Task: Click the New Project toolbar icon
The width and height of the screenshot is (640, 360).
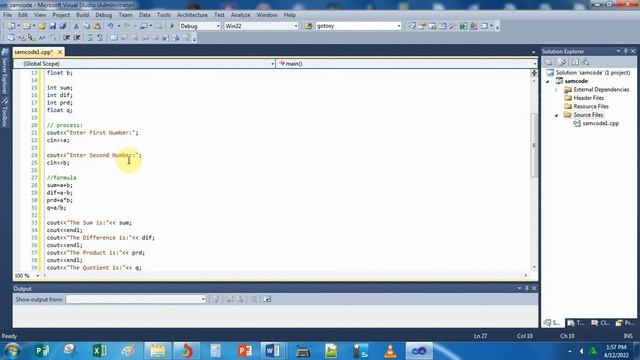Action: tap(11, 26)
